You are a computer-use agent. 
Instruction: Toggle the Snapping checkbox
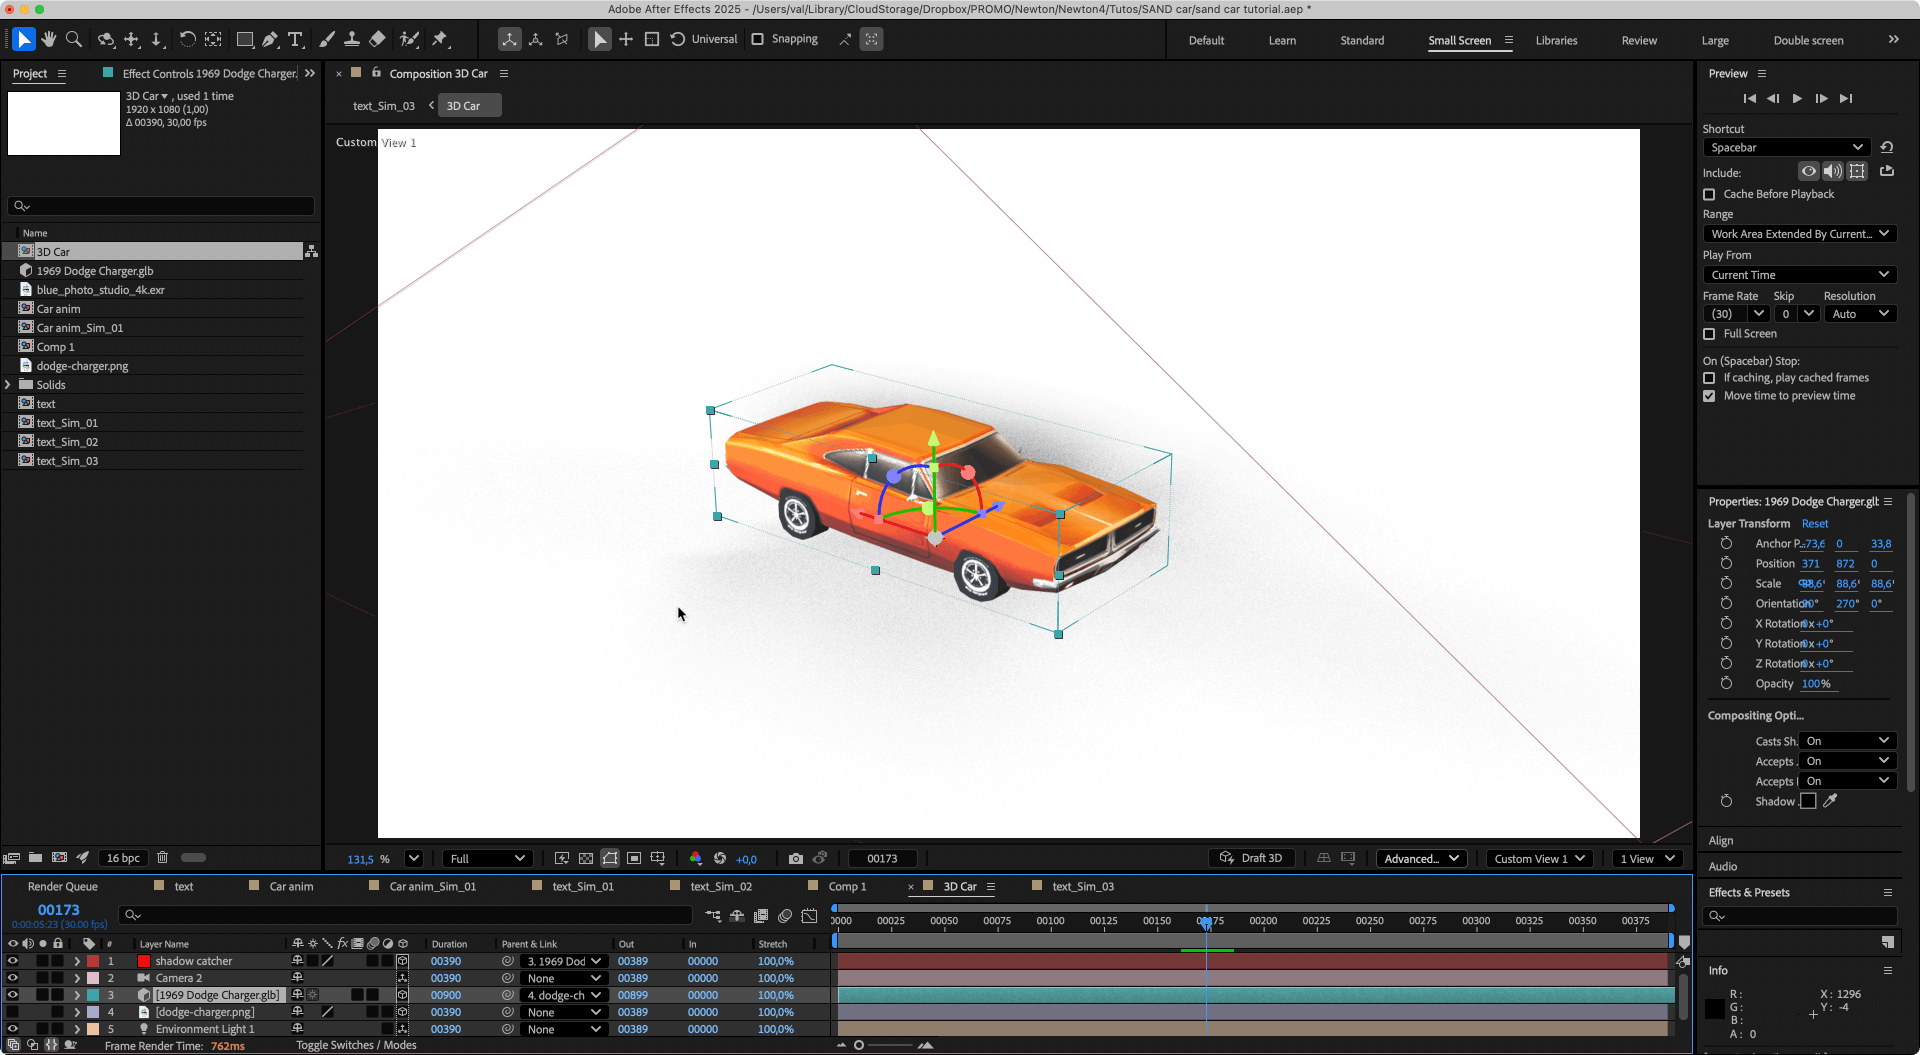757,39
